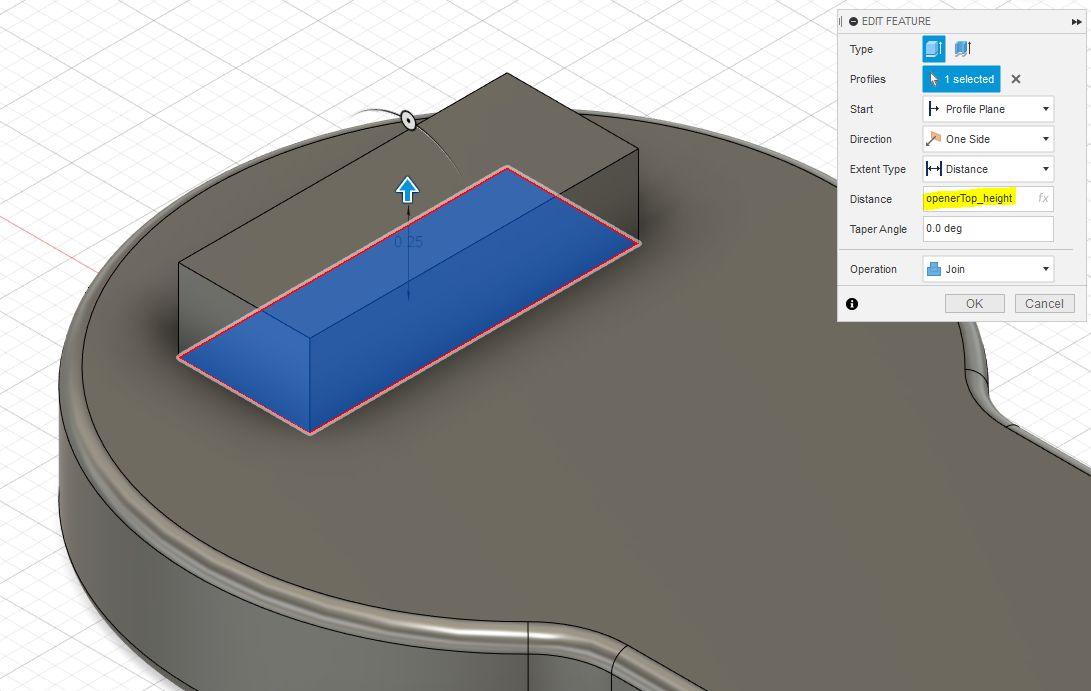Open the Direction dropdown showing One Side

coord(987,139)
